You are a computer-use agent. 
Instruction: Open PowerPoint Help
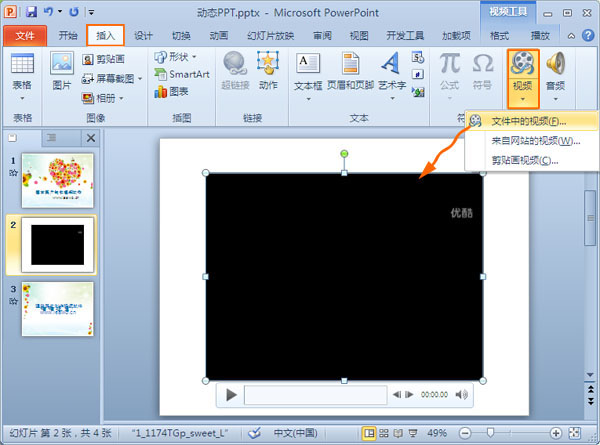pyautogui.click(x=588, y=36)
